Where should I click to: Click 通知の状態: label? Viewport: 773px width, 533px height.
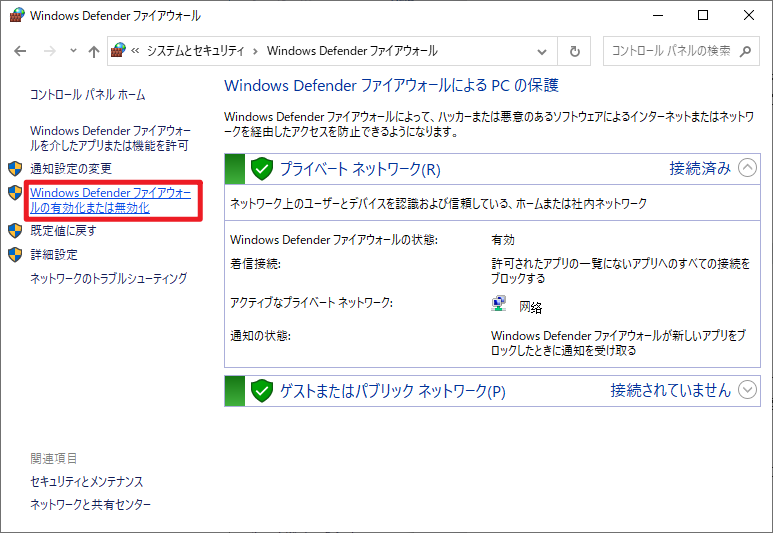tap(260, 336)
